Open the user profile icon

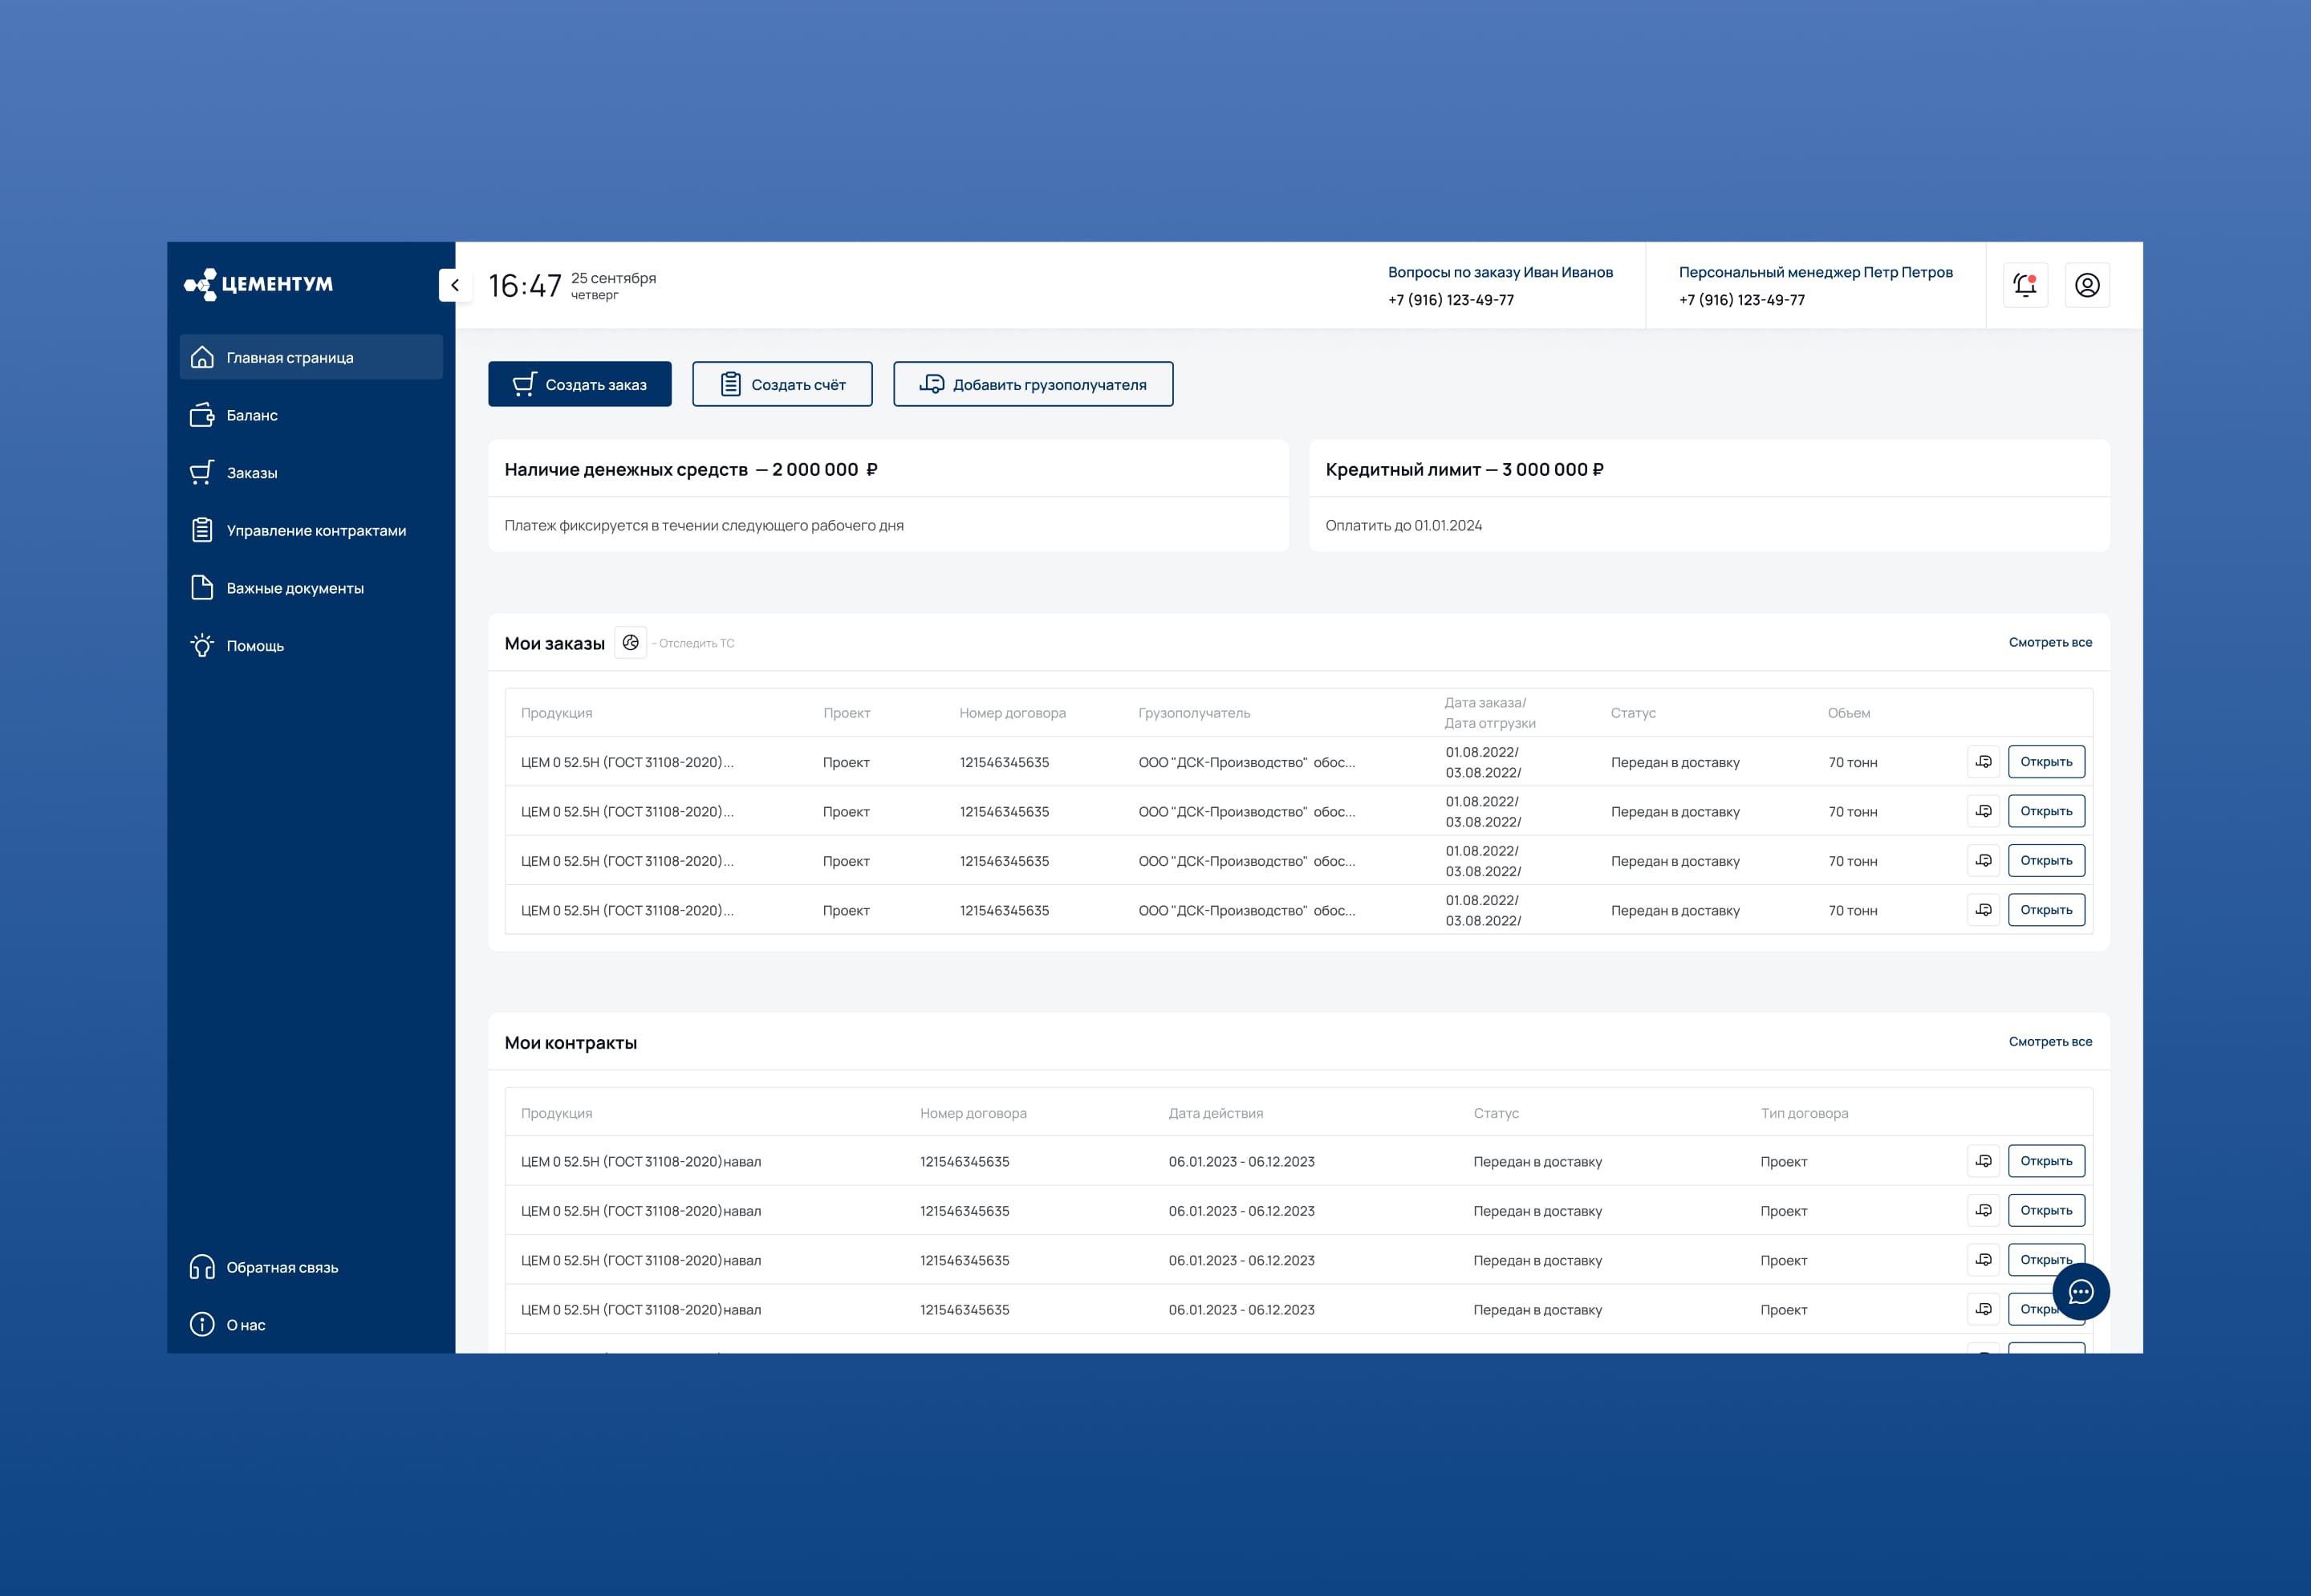(2087, 285)
